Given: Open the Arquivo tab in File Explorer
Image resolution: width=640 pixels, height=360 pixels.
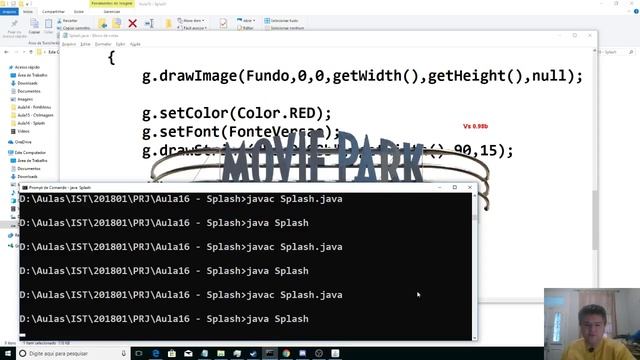Looking at the screenshot, I should tap(9, 12).
